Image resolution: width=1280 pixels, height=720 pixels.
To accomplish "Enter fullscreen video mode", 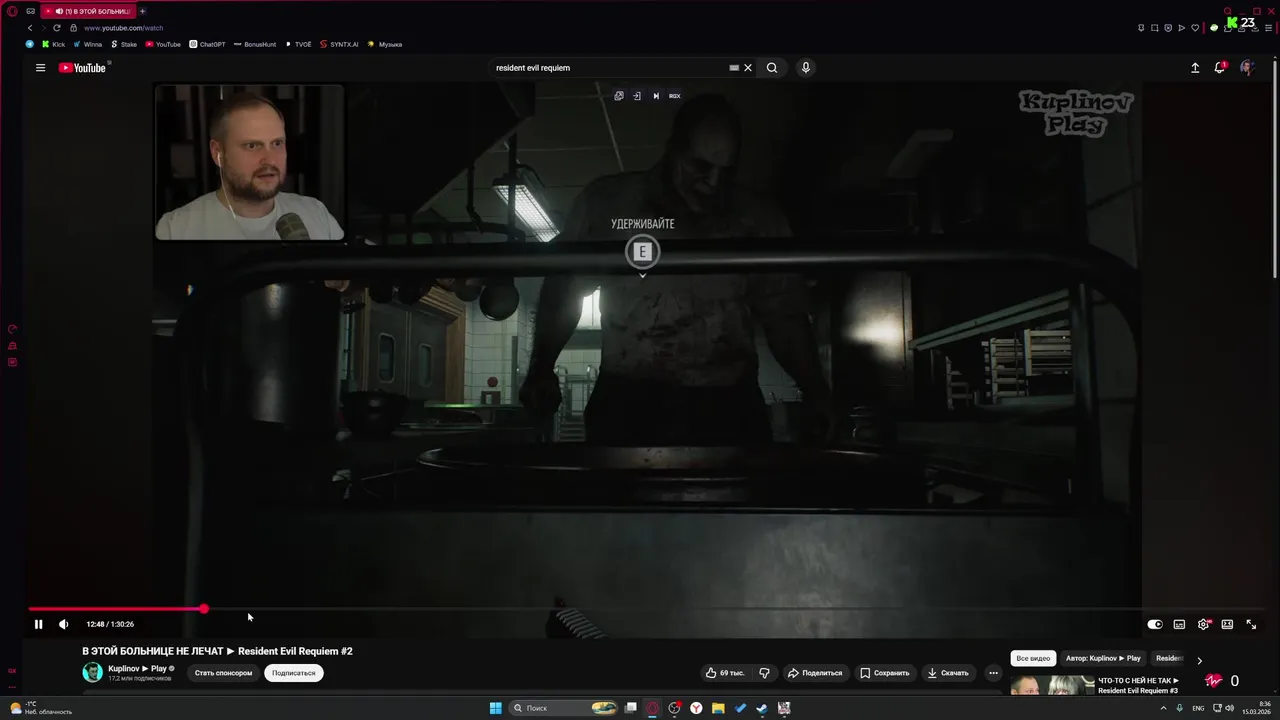I will [x=1251, y=624].
